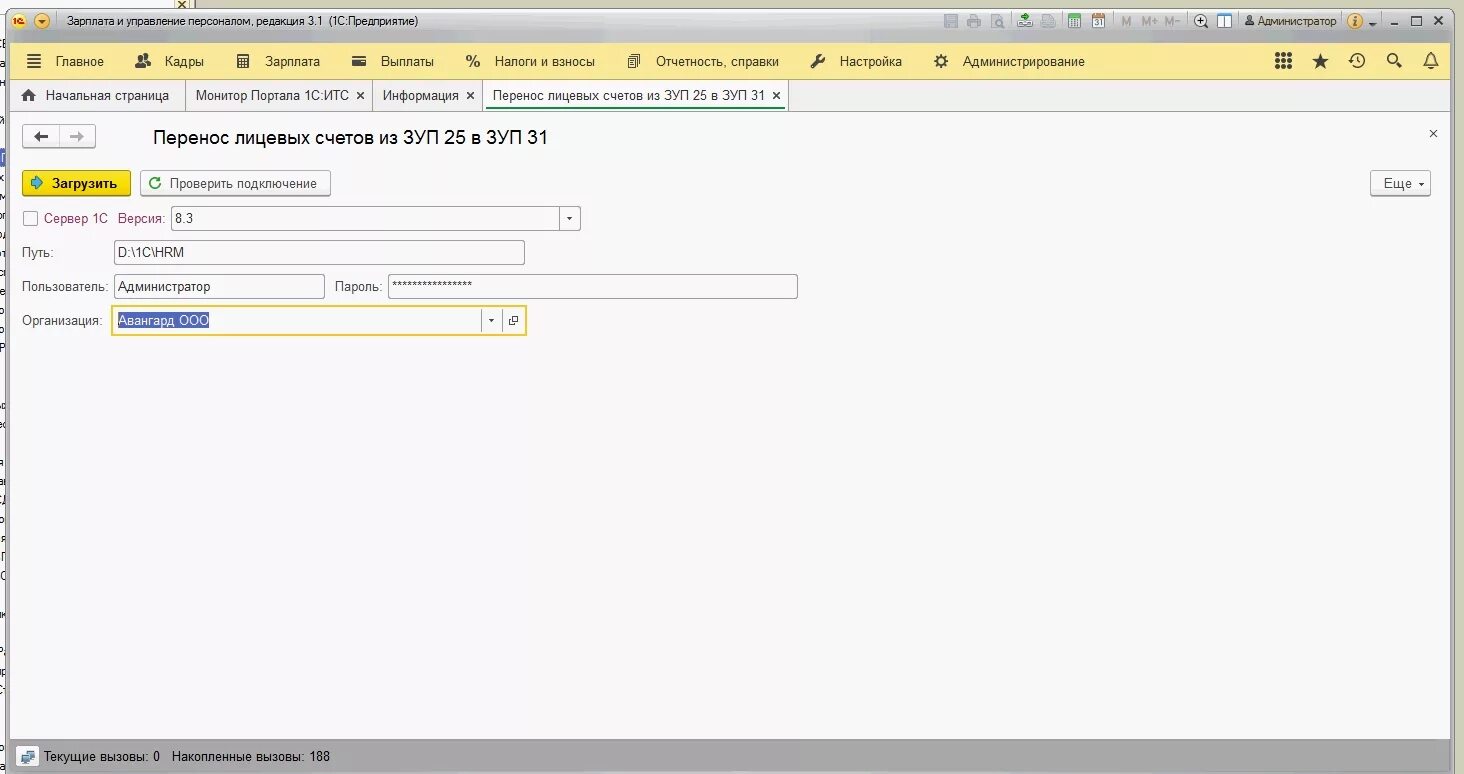Click the print preview icon

(997, 21)
